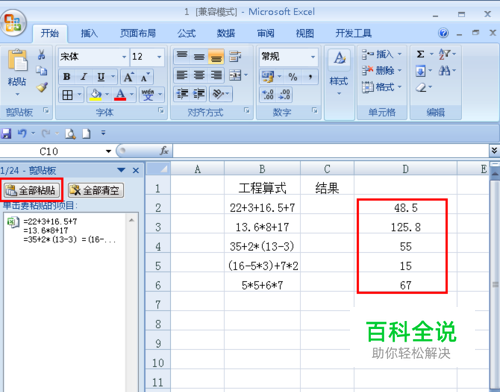Open Name Box dropdown arrow

pos(108,151)
